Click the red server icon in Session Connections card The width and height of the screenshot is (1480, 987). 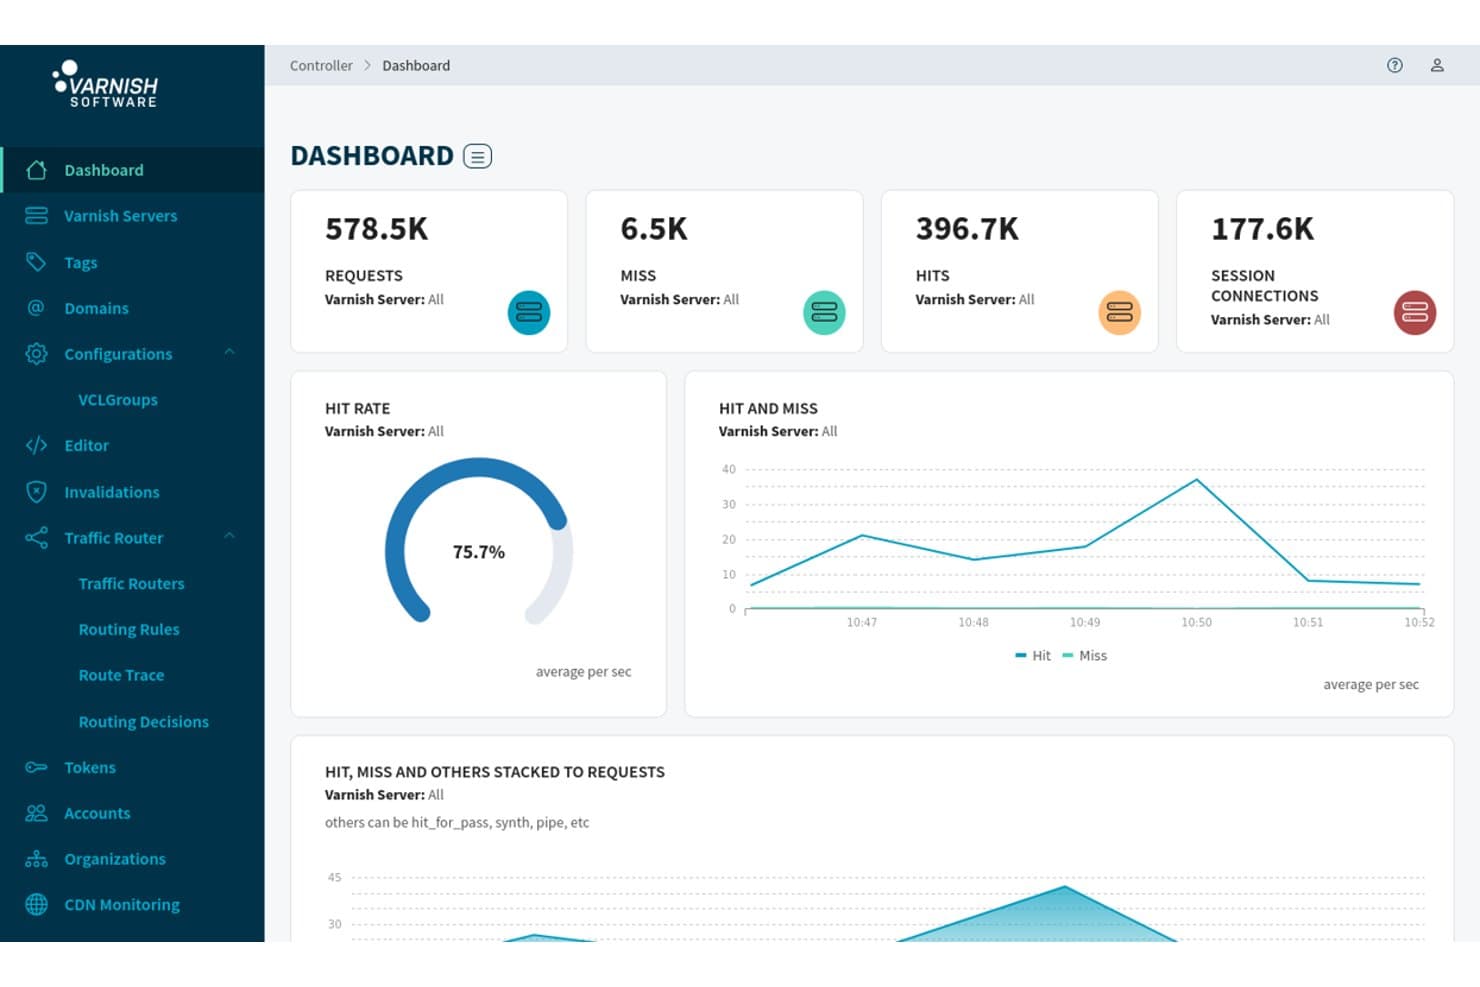[x=1415, y=313]
